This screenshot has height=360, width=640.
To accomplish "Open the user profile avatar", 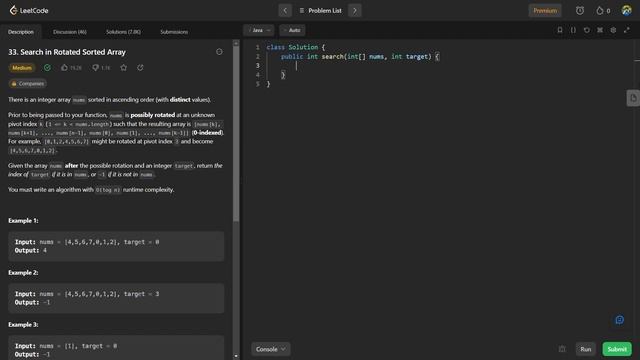I will tap(627, 10).
